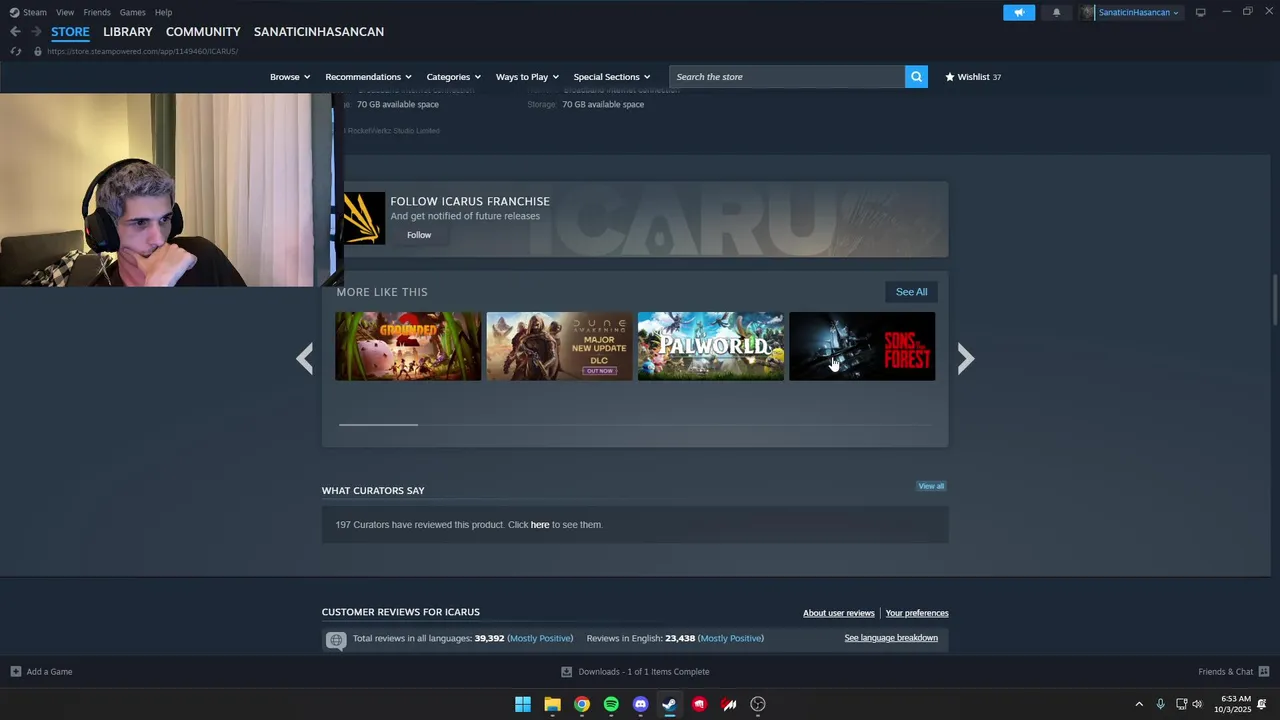This screenshot has height=720, width=1280.
Task: Open the SANATICINHASANCAN profile tab
Action: tap(319, 32)
